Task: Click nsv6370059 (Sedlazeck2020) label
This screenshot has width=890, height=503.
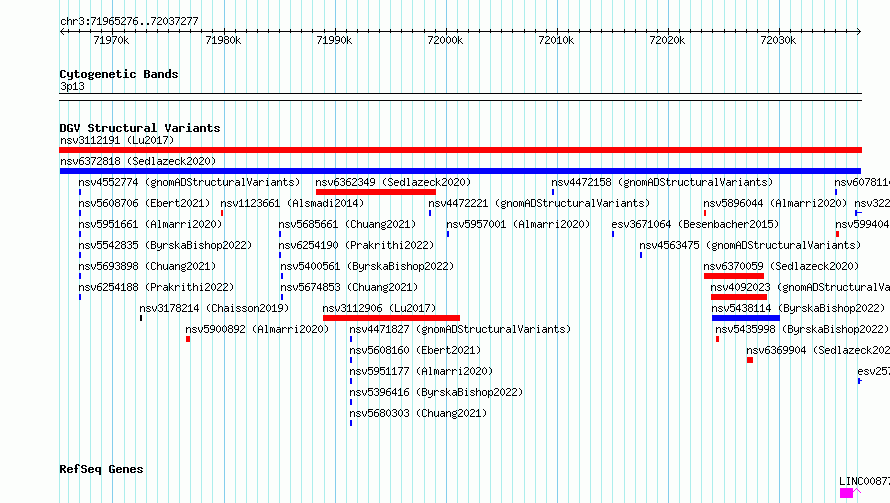Action: (781, 266)
